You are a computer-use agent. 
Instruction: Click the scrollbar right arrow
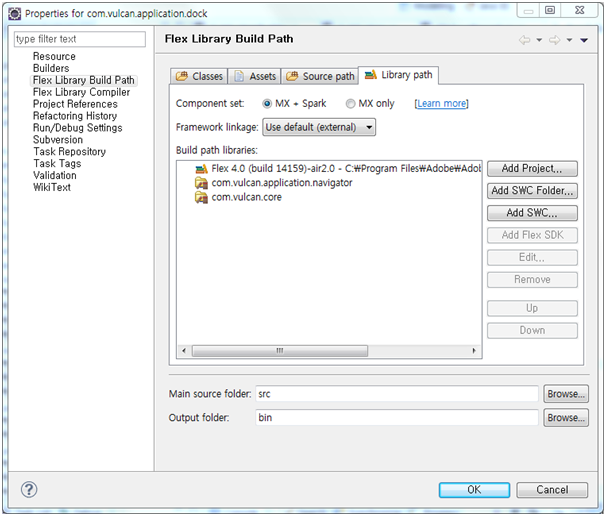coord(474,351)
